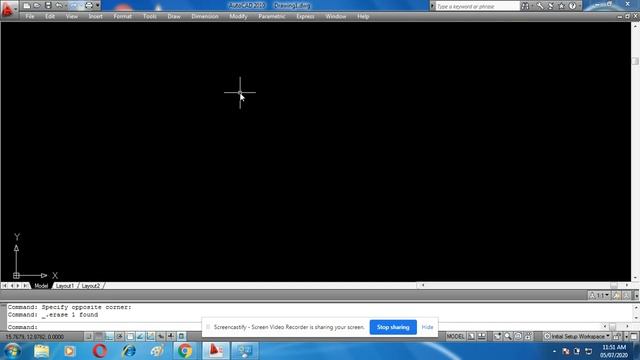Click the Redo arrow icon

pos(74,6)
